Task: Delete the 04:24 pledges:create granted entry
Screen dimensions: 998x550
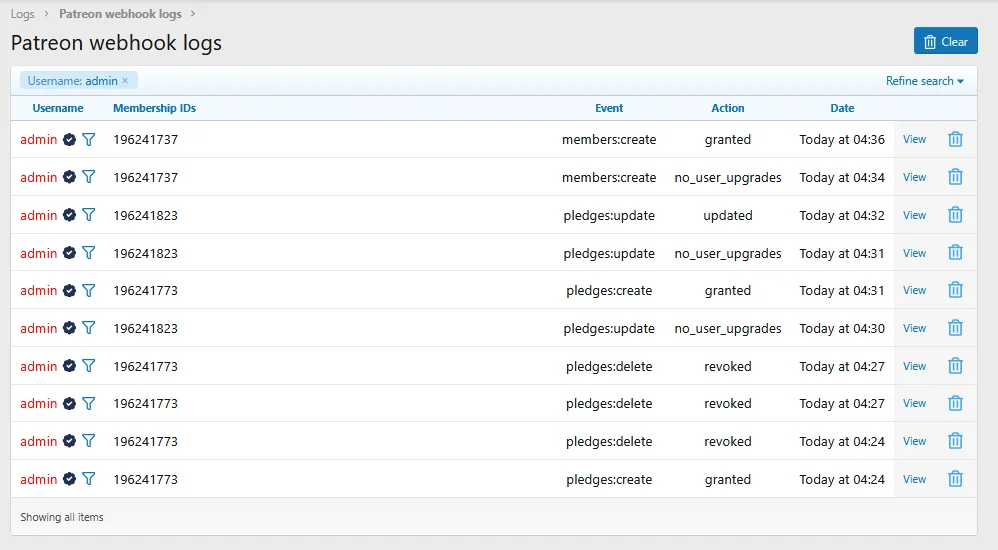Action: click(x=955, y=479)
